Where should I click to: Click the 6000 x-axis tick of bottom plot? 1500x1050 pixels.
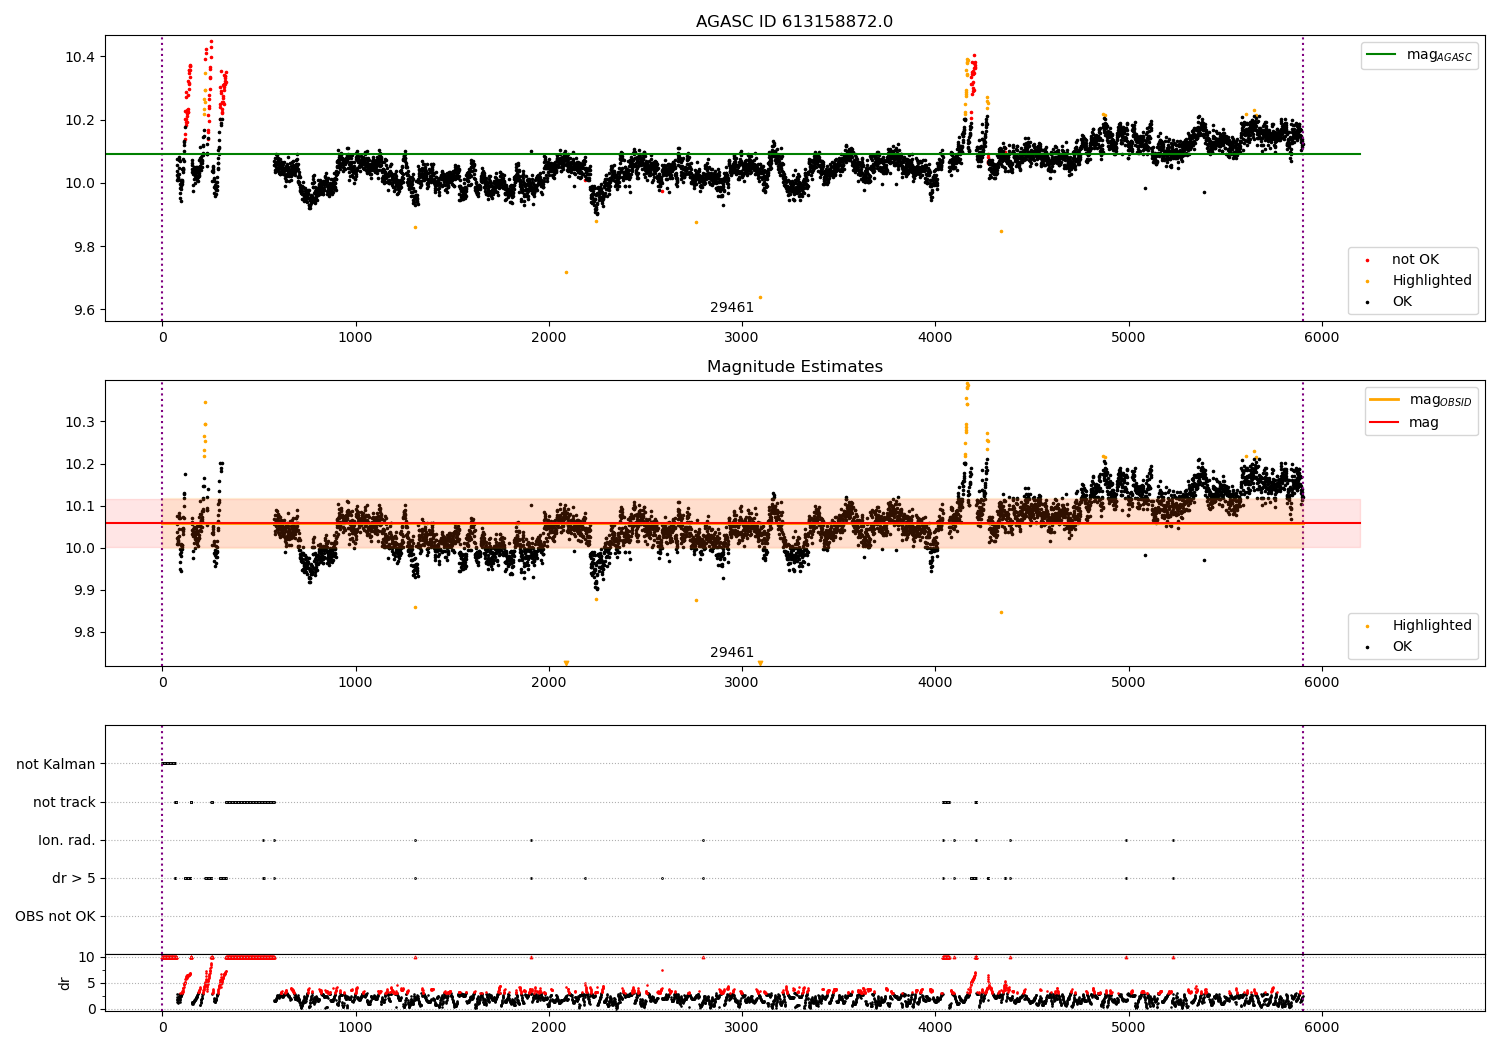[x=1322, y=1026]
